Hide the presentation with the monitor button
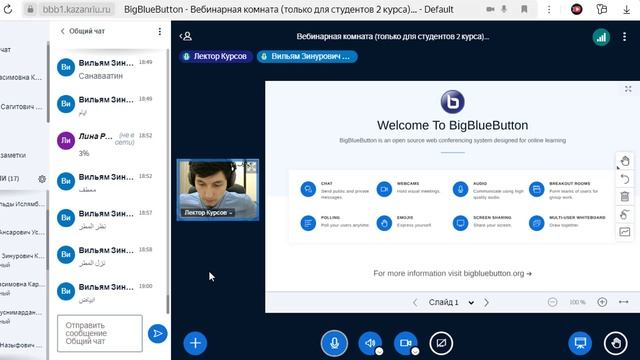Screen dimensions: 640x360 click(580, 343)
